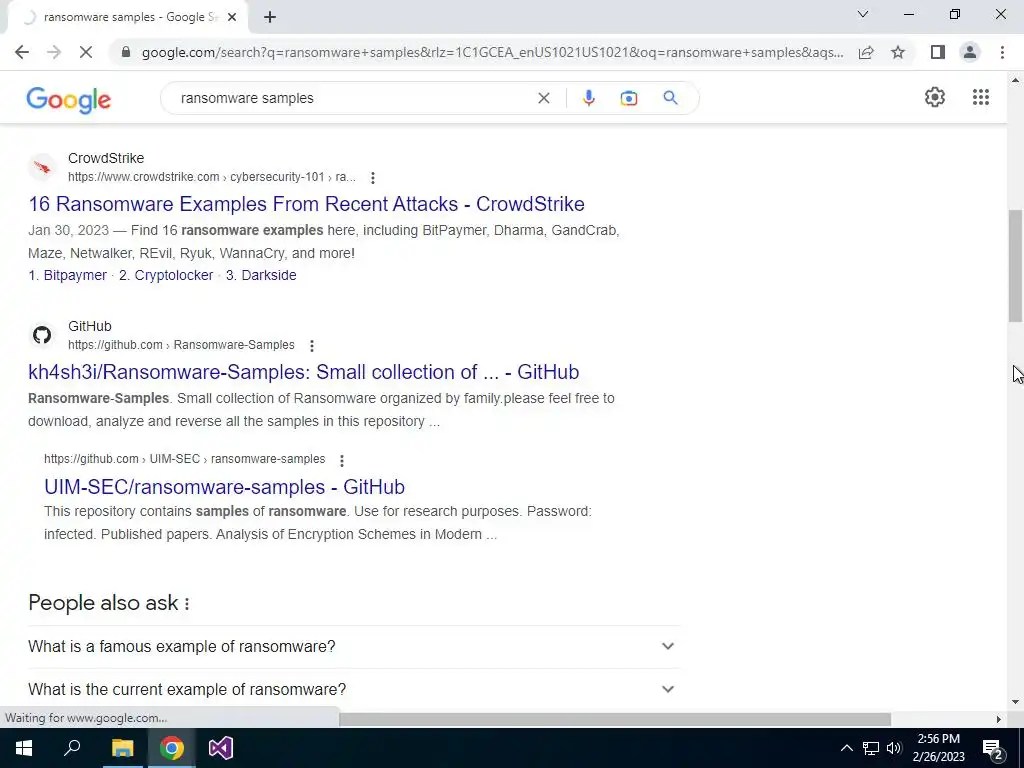Click the scroll right arrow
This screenshot has width=1024, height=768.
[998, 719]
